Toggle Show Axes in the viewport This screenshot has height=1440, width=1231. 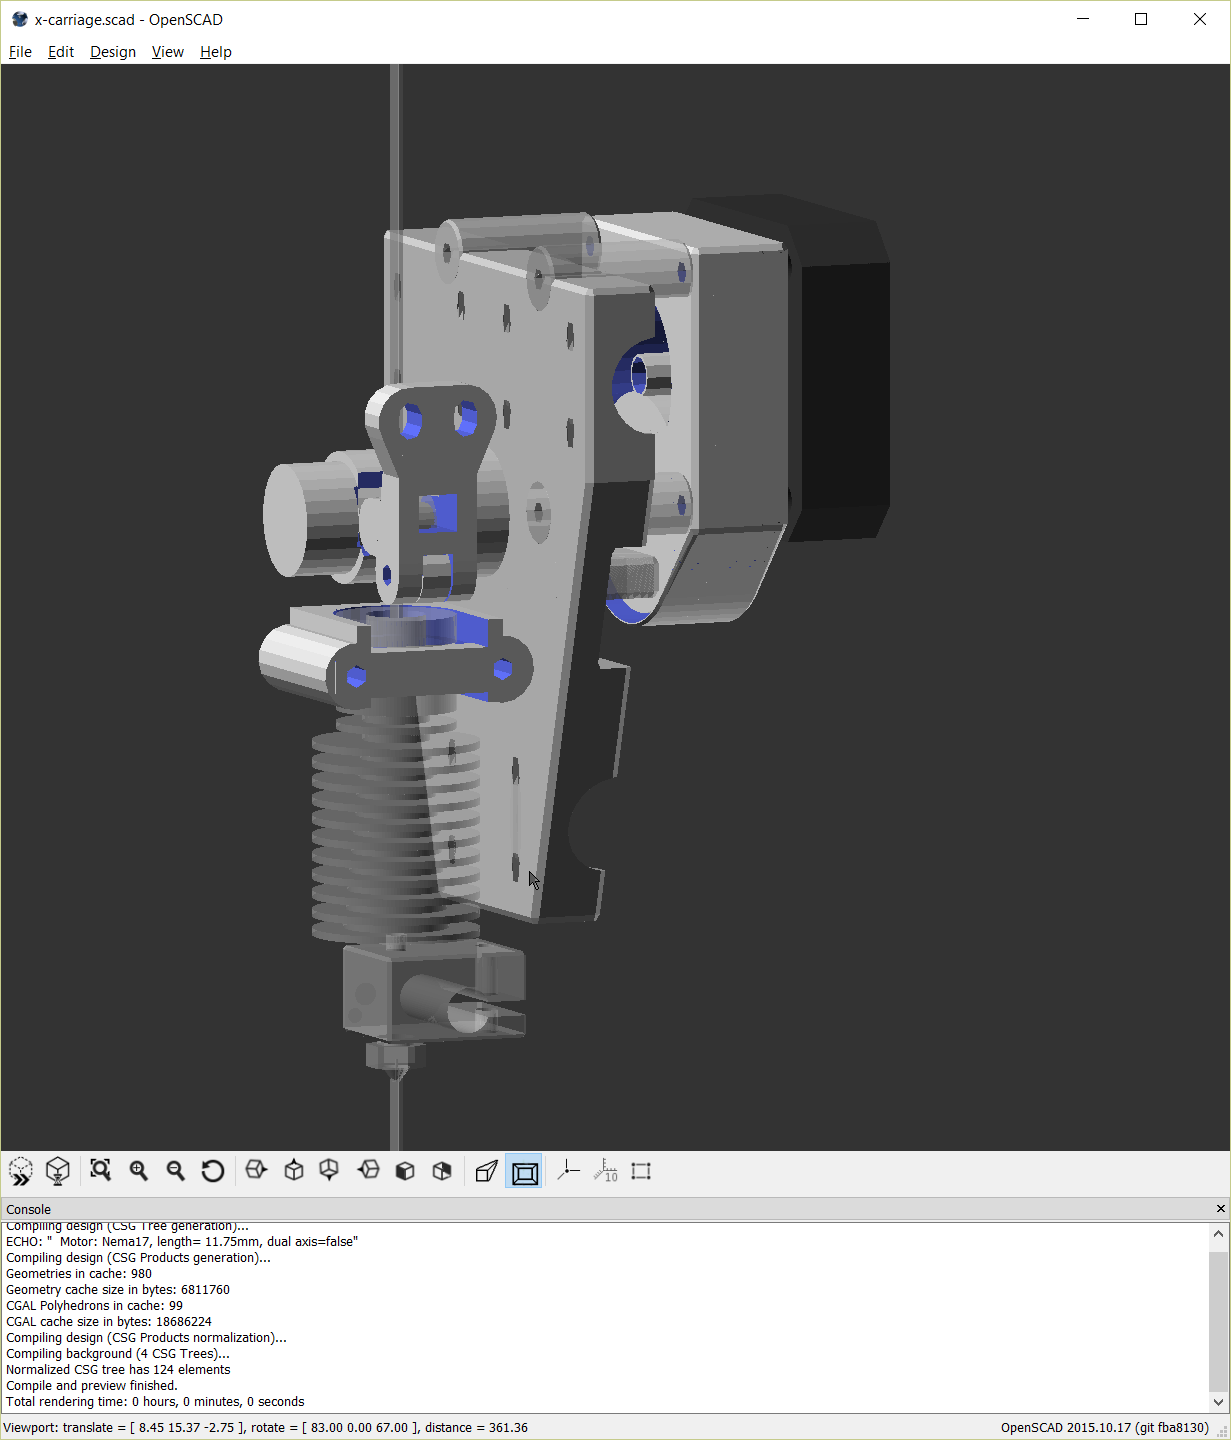[x=568, y=1171]
